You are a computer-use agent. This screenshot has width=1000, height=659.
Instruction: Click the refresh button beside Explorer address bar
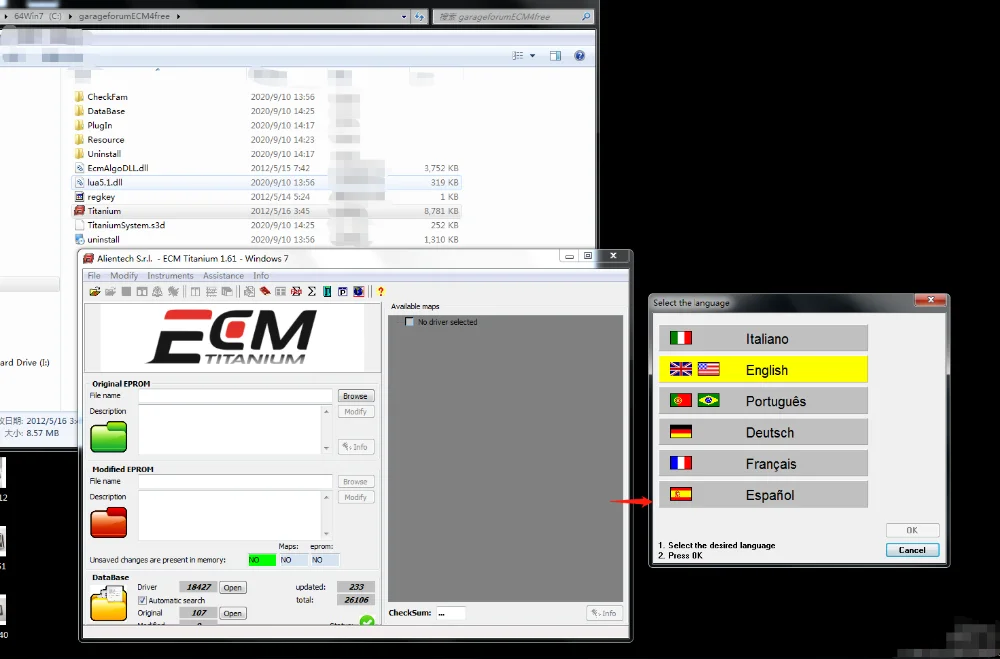pos(419,17)
